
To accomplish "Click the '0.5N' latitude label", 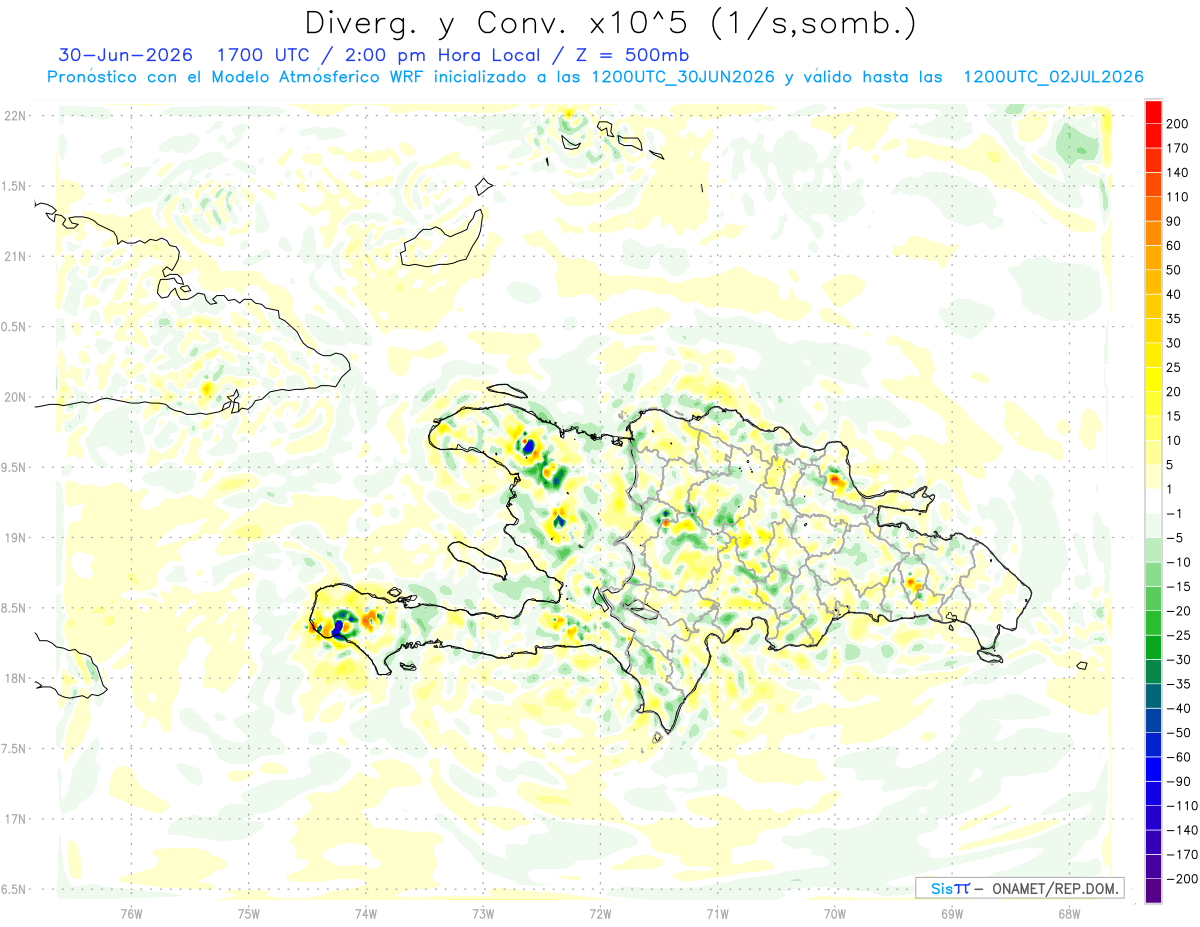I will pos(15,327).
